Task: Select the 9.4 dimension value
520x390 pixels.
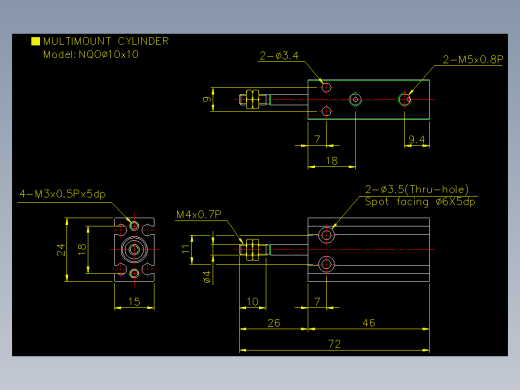Action: point(417,139)
